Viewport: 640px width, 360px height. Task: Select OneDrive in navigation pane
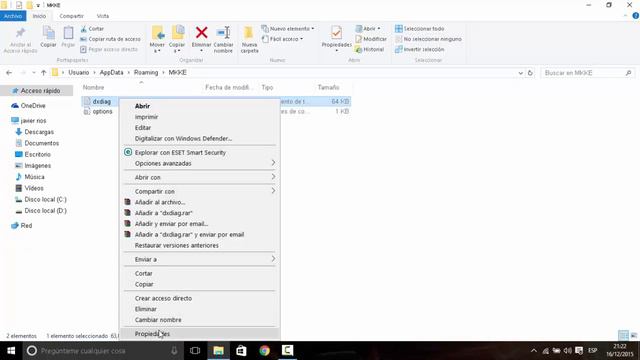pos(29,106)
